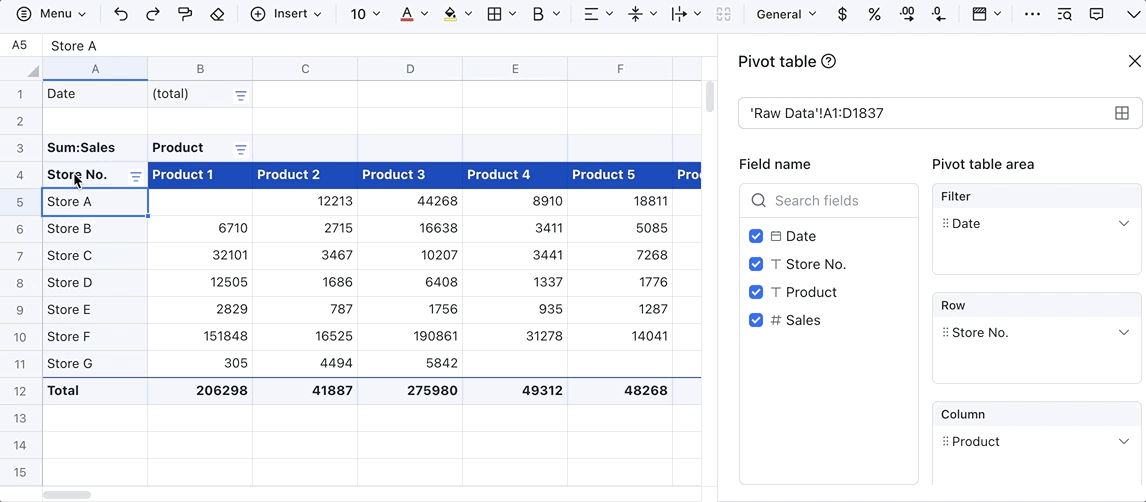Open the font size 10 dropdown
The height and width of the screenshot is (502, 1146).
366,14
